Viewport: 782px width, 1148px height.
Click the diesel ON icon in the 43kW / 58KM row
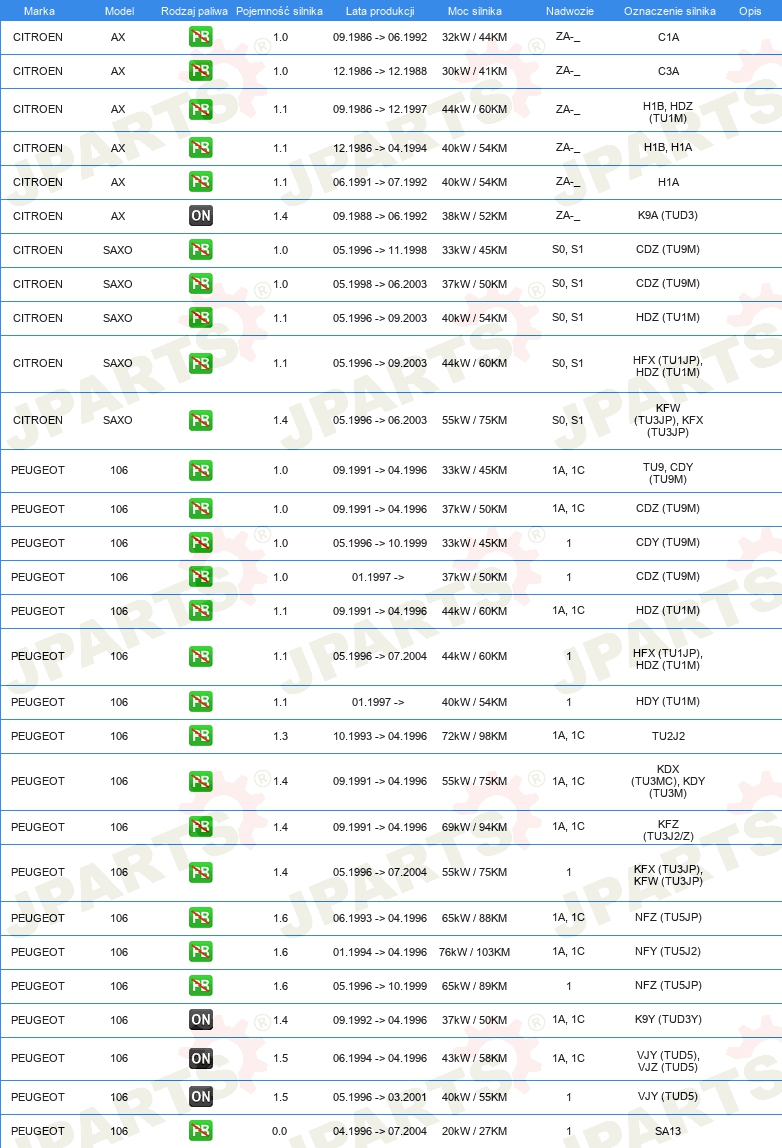coord(201,1058)
